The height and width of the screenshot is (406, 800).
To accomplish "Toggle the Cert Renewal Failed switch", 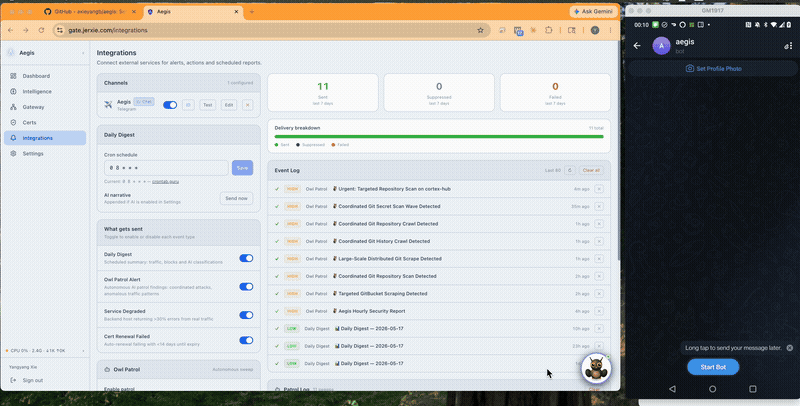I will 246,340.
